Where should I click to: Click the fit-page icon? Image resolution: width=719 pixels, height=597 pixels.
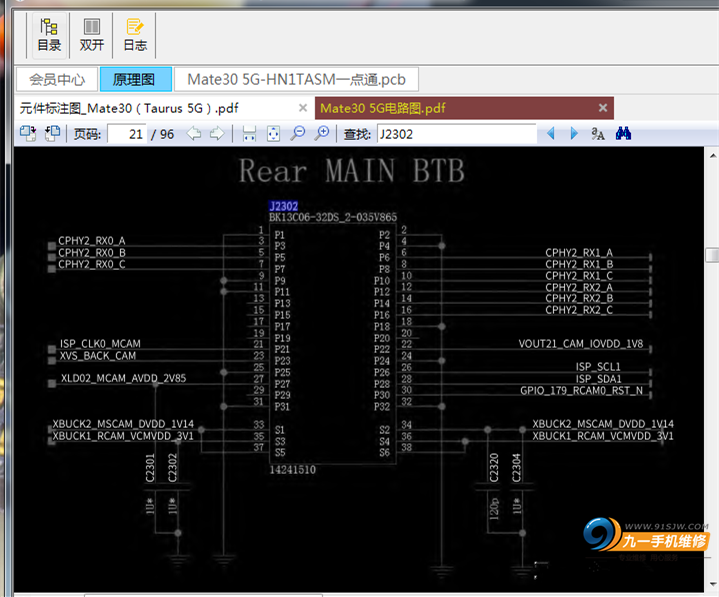(273, 133)
